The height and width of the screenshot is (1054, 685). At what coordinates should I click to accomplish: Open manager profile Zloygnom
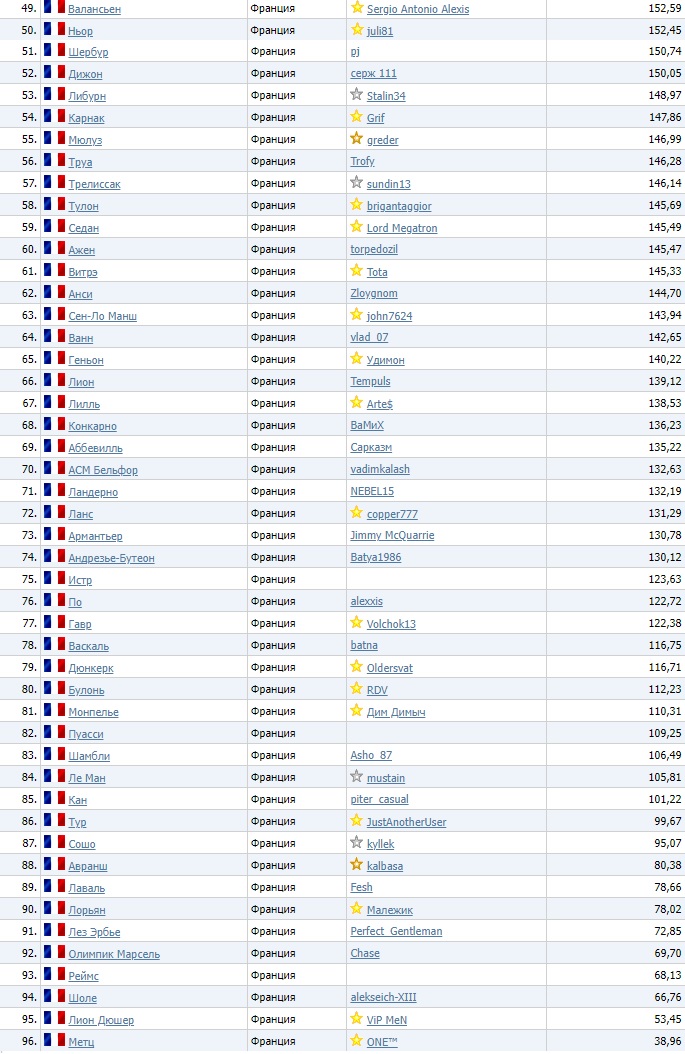(x=374, y=293)
